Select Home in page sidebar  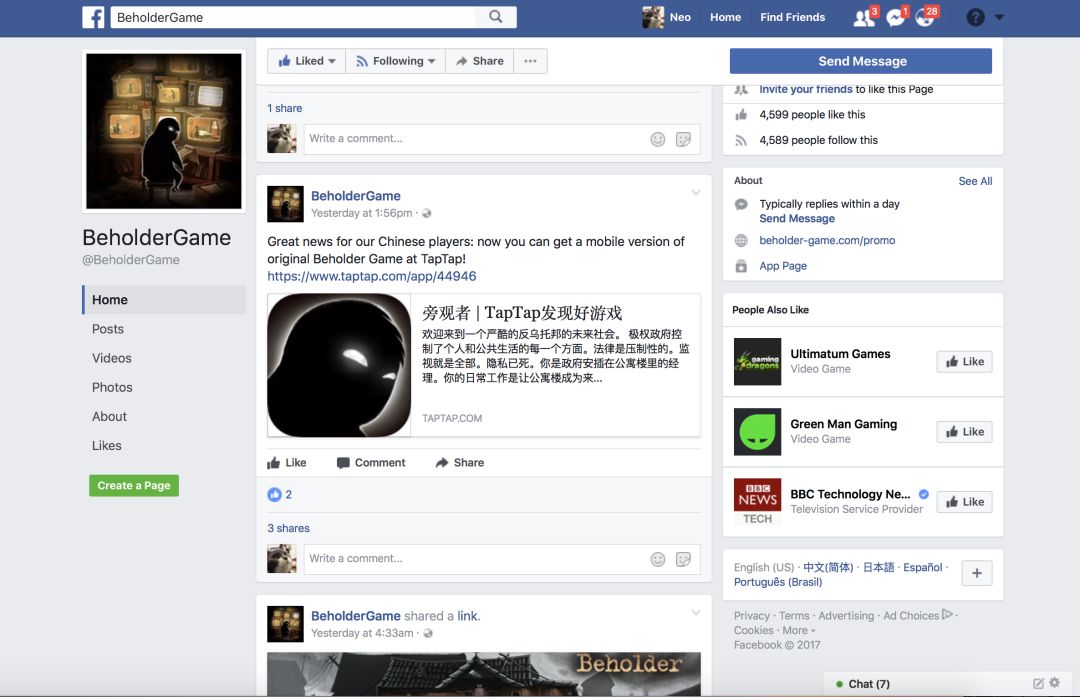(164, 300)
